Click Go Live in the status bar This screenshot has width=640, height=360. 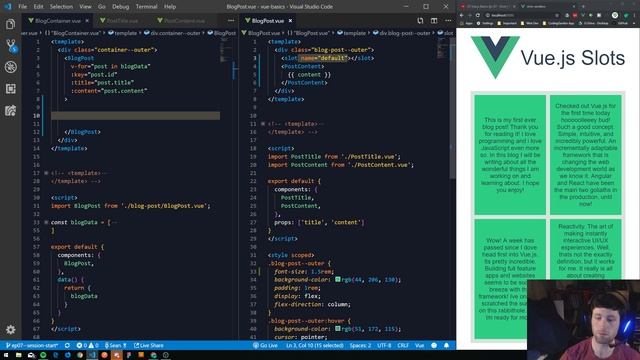[x=265, y=345]
